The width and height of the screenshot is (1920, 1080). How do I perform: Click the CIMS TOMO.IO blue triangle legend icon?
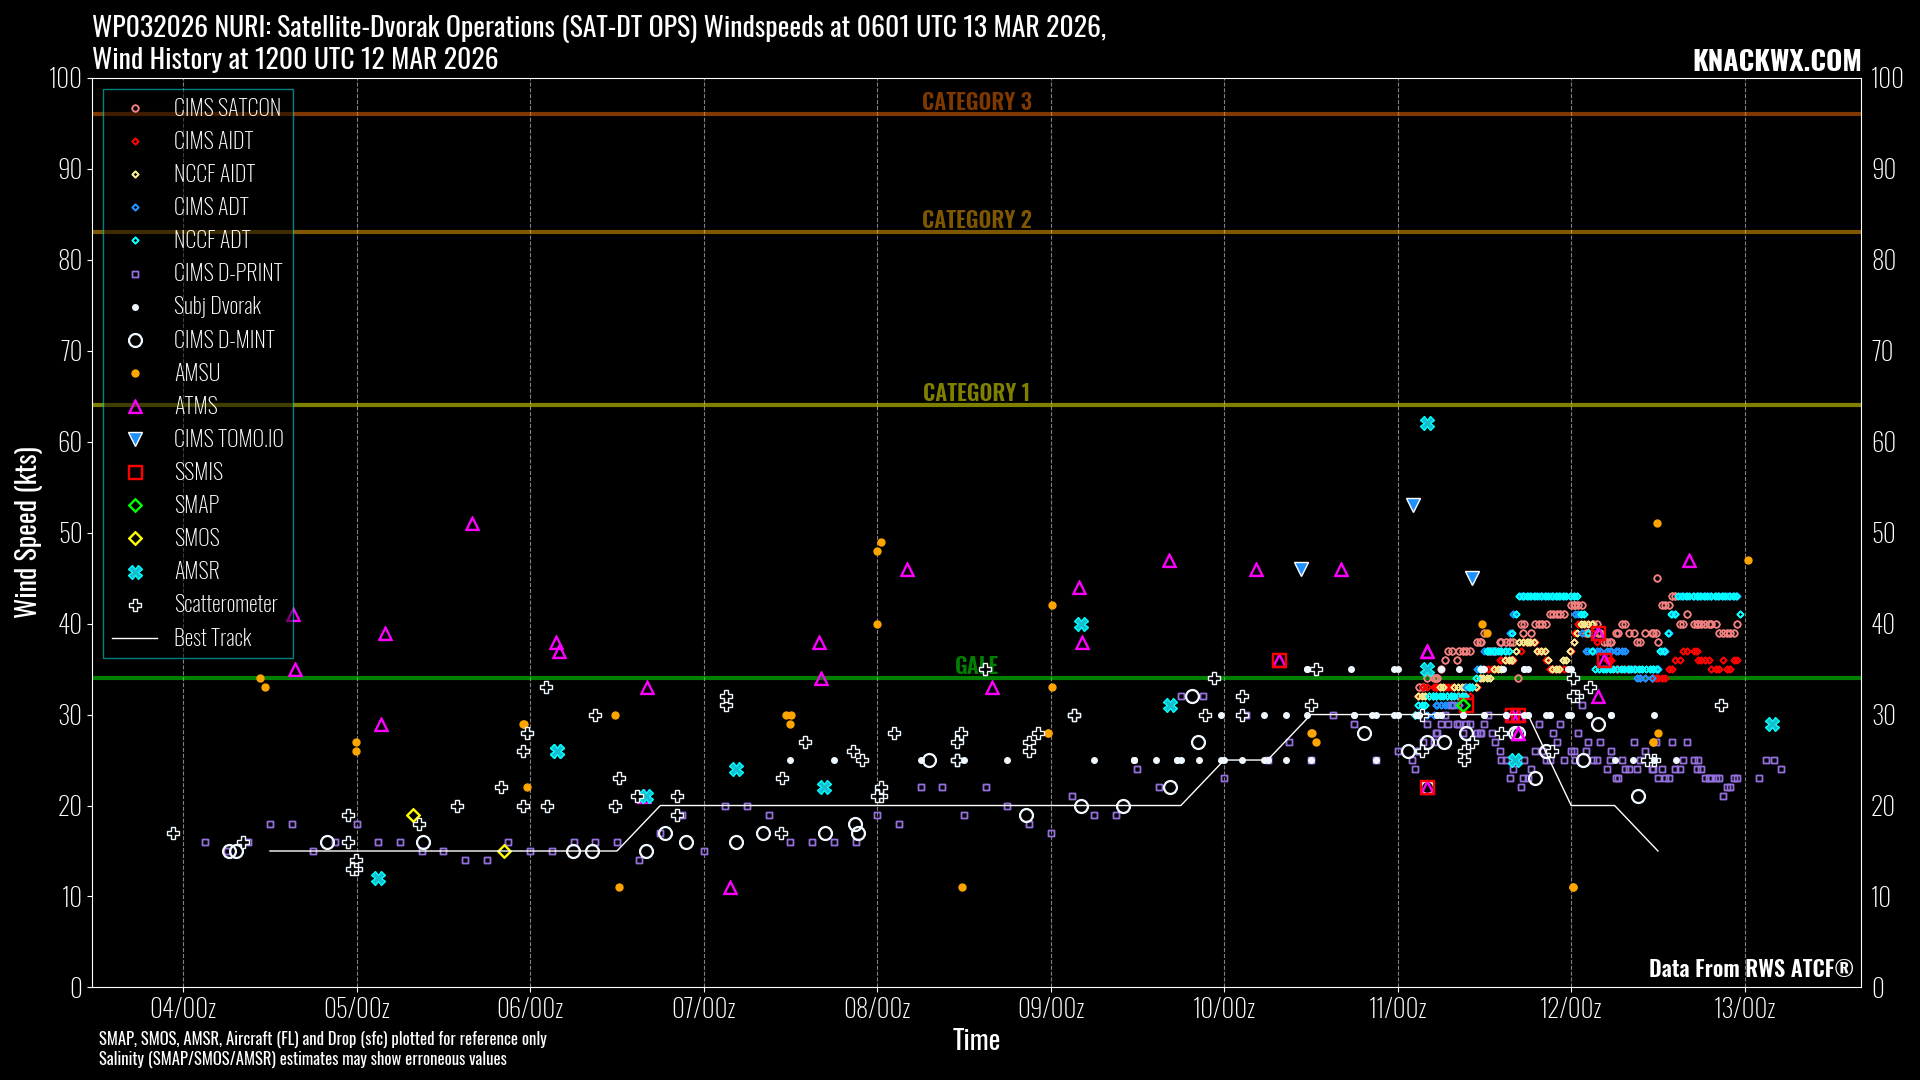135,439
